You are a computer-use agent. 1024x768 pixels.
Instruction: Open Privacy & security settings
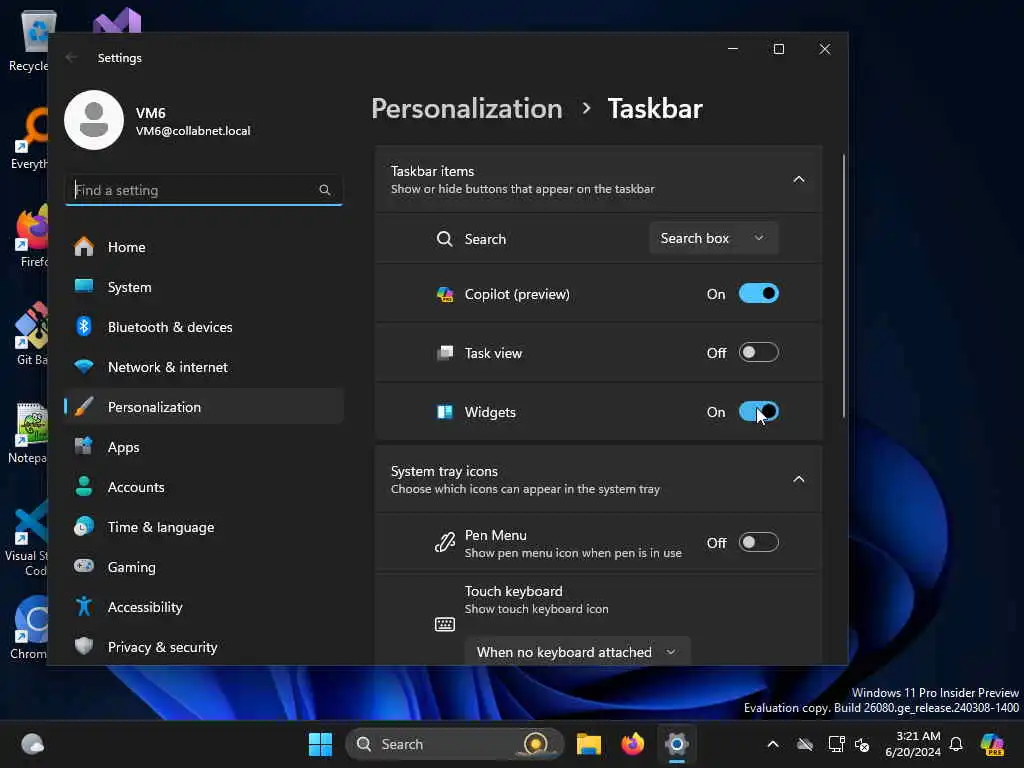(204, 647)
